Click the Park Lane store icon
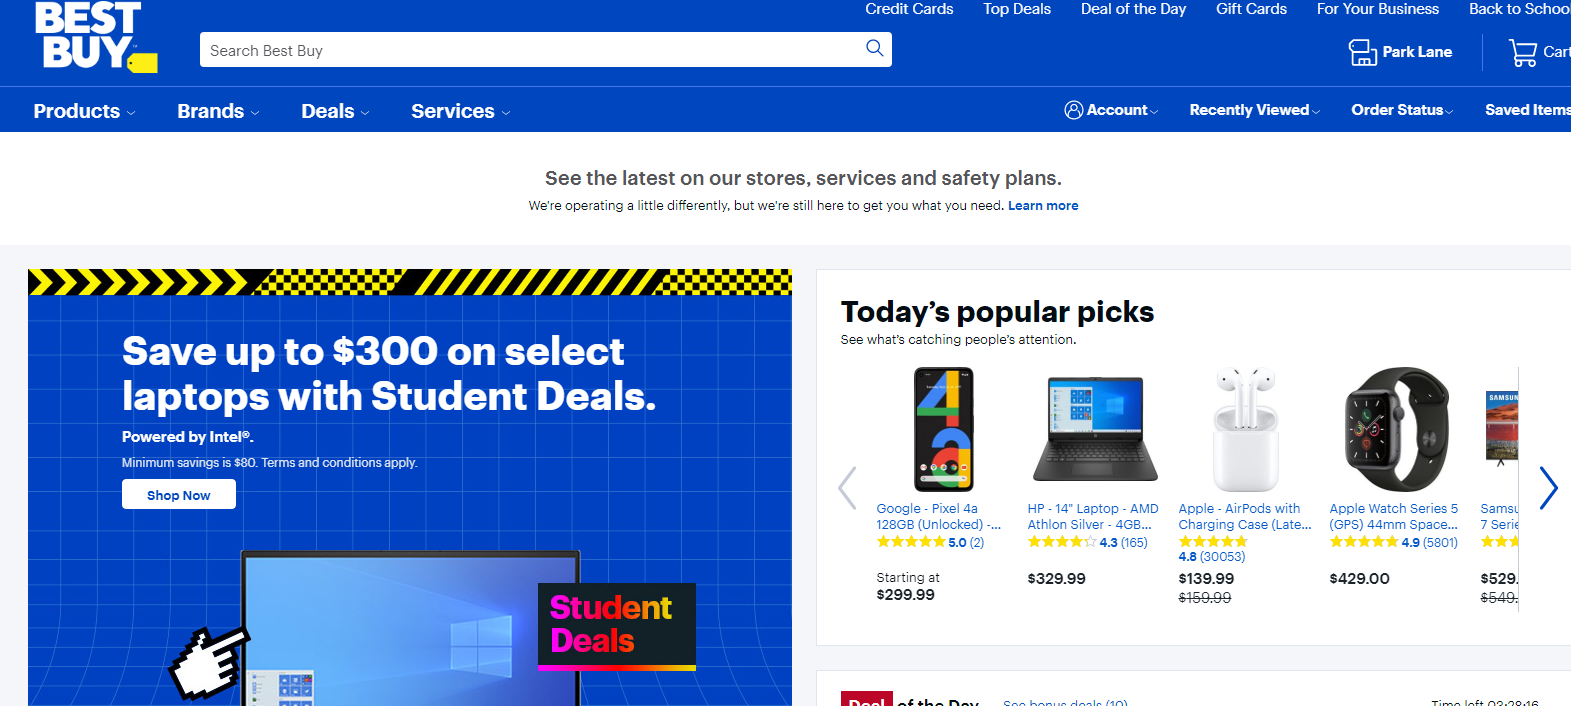Image resolution: width=1571 pixels, height=706 pixels. coord(1362,52)
